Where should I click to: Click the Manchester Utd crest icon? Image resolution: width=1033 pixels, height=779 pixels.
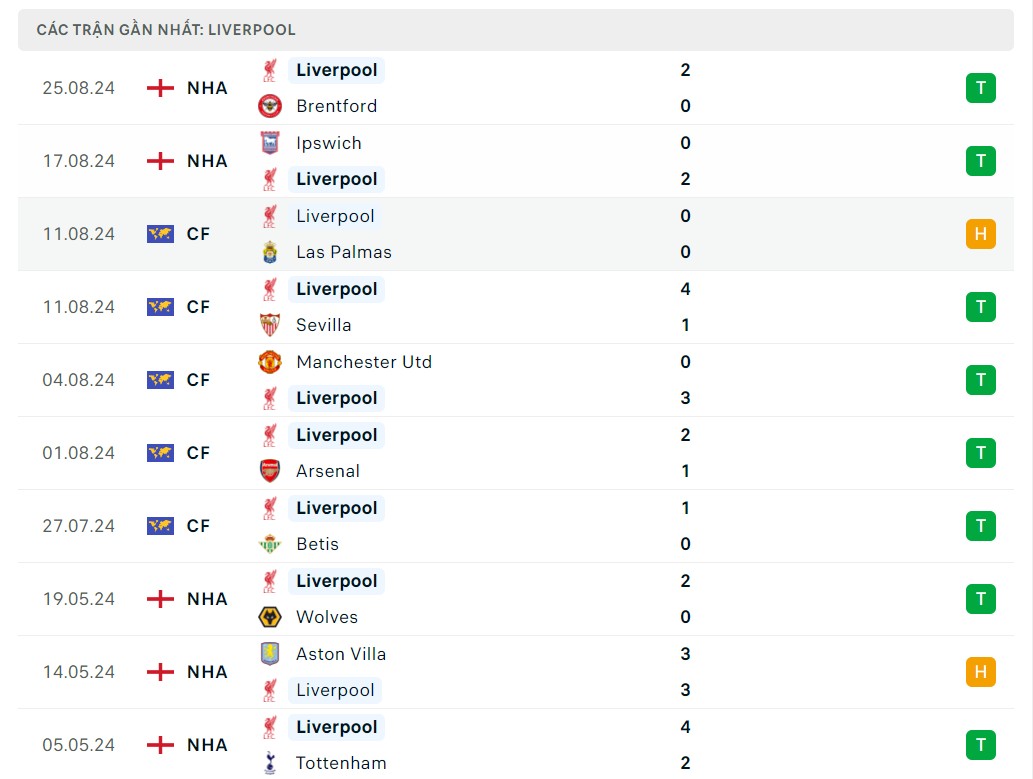click(x=270, y=362)
